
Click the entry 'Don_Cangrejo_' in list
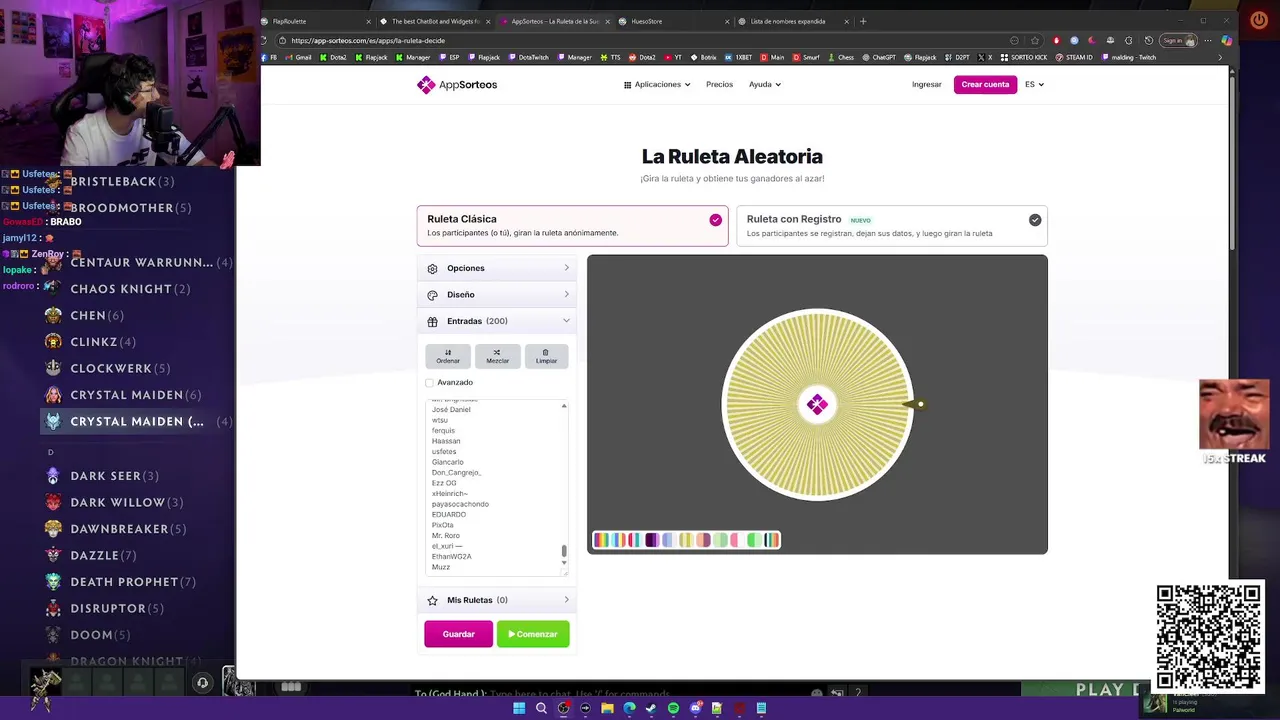pos(457,472)
